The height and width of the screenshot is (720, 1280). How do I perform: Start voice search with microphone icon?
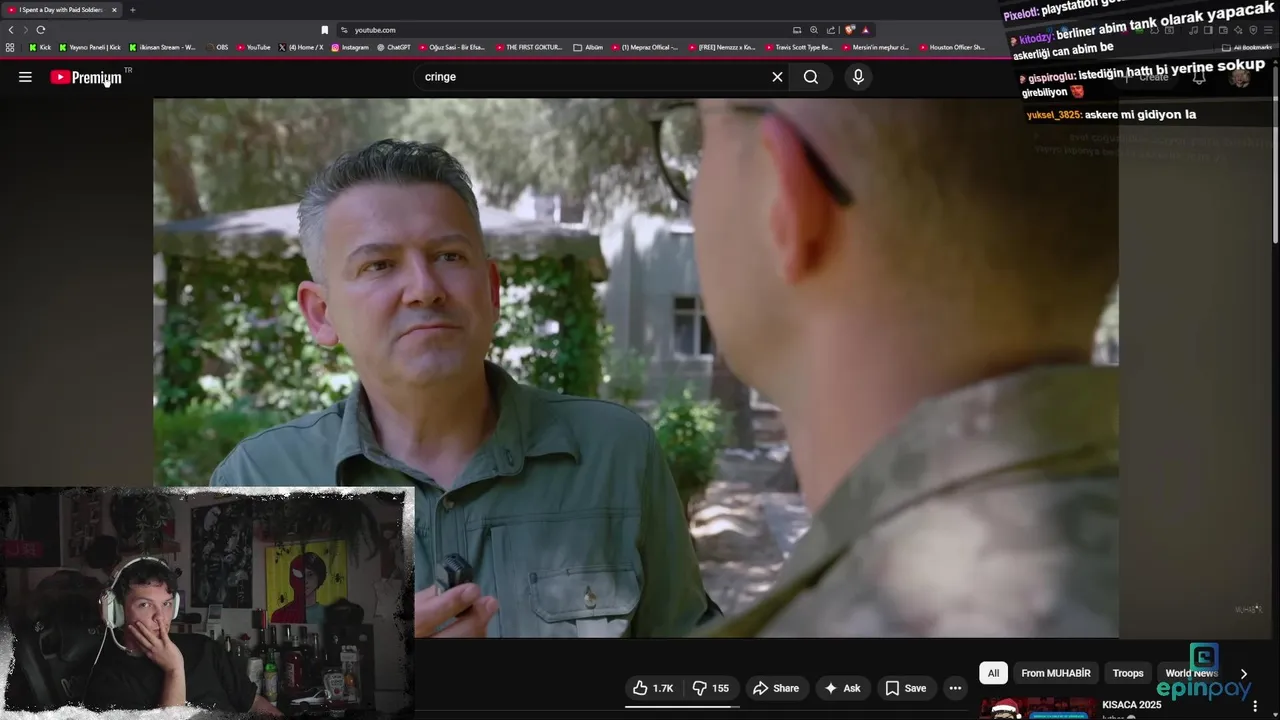tap(858, 77)
